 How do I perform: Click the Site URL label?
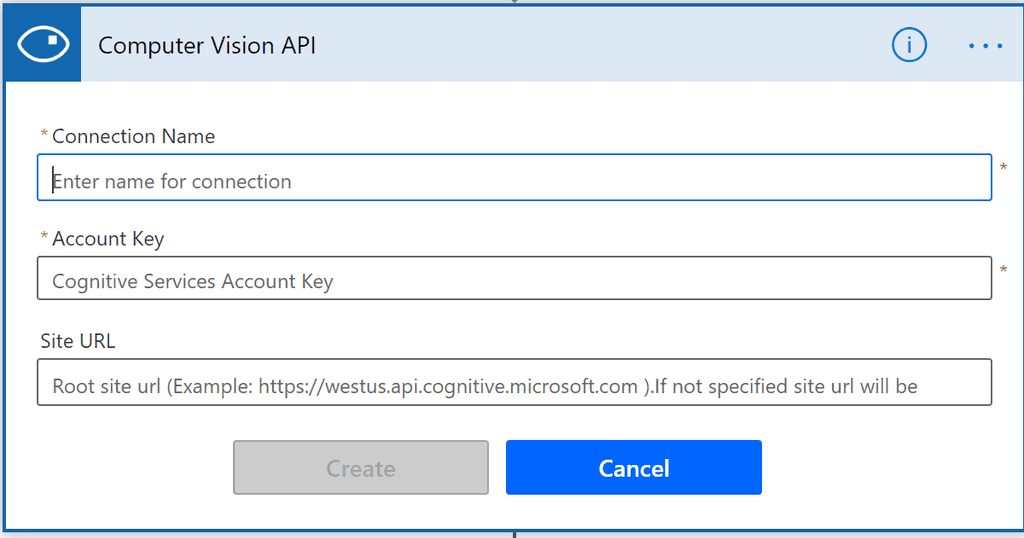tap(78, 341)
